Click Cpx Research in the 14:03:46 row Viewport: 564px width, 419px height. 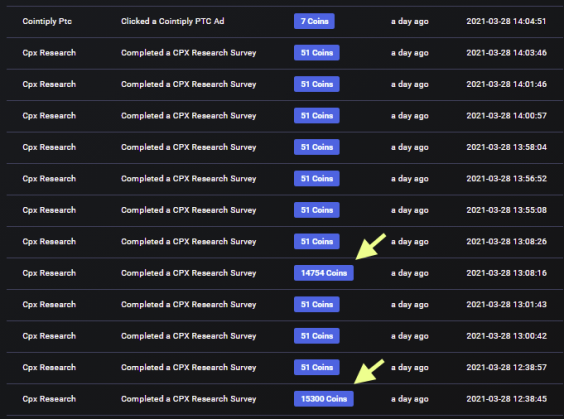pos(49,53)
